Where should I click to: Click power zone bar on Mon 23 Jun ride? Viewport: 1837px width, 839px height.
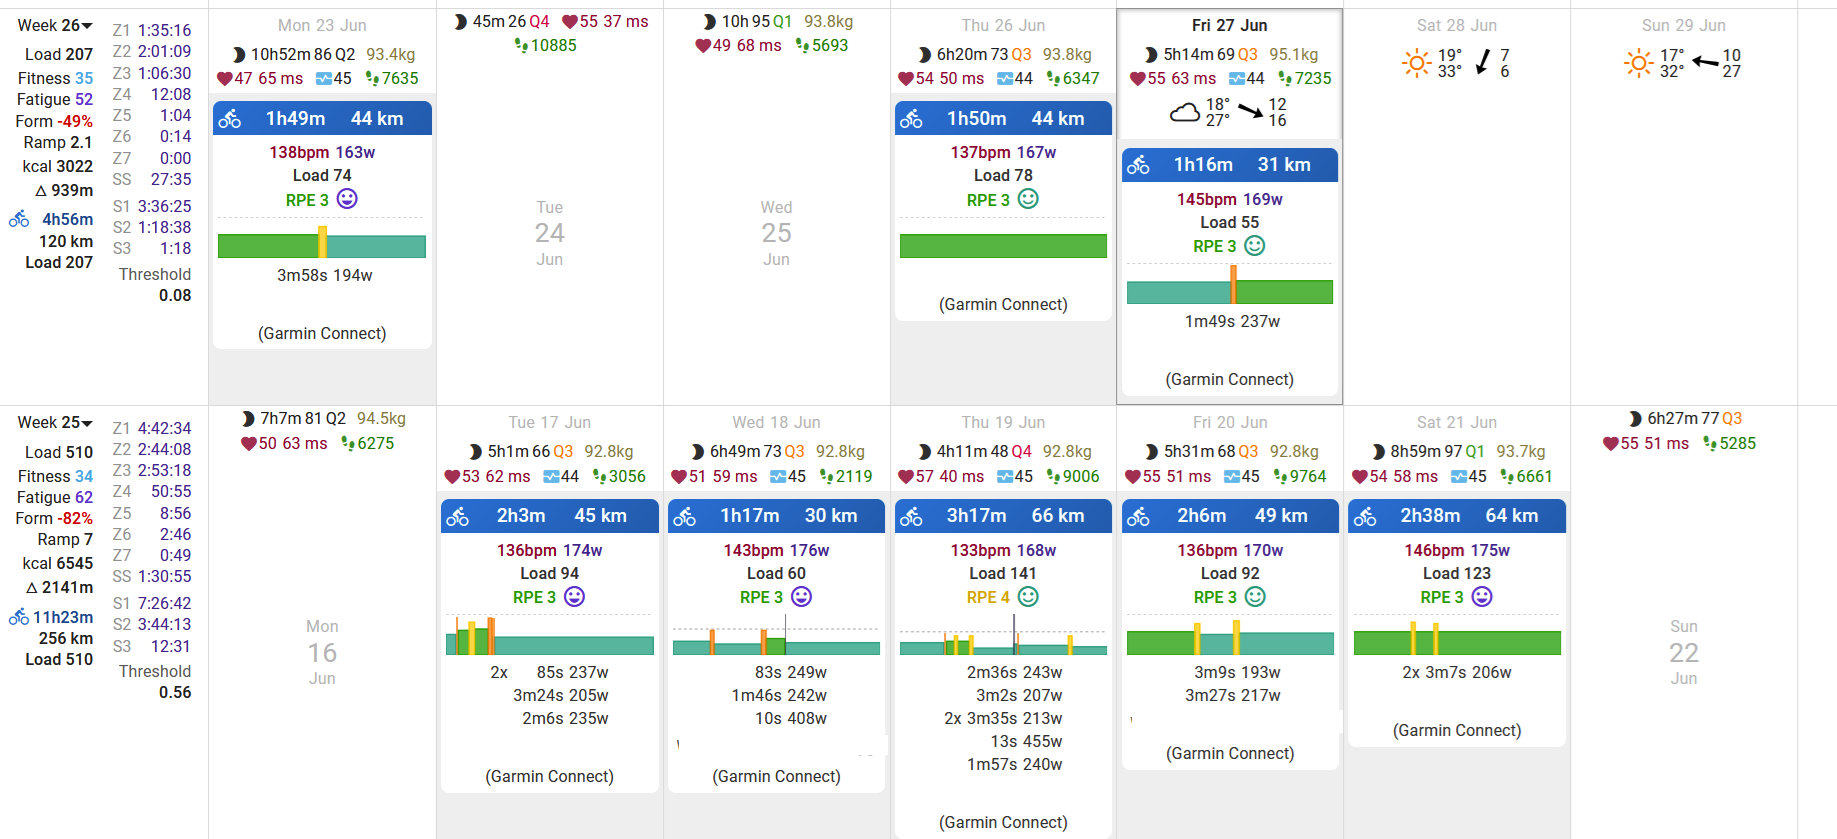322,245
